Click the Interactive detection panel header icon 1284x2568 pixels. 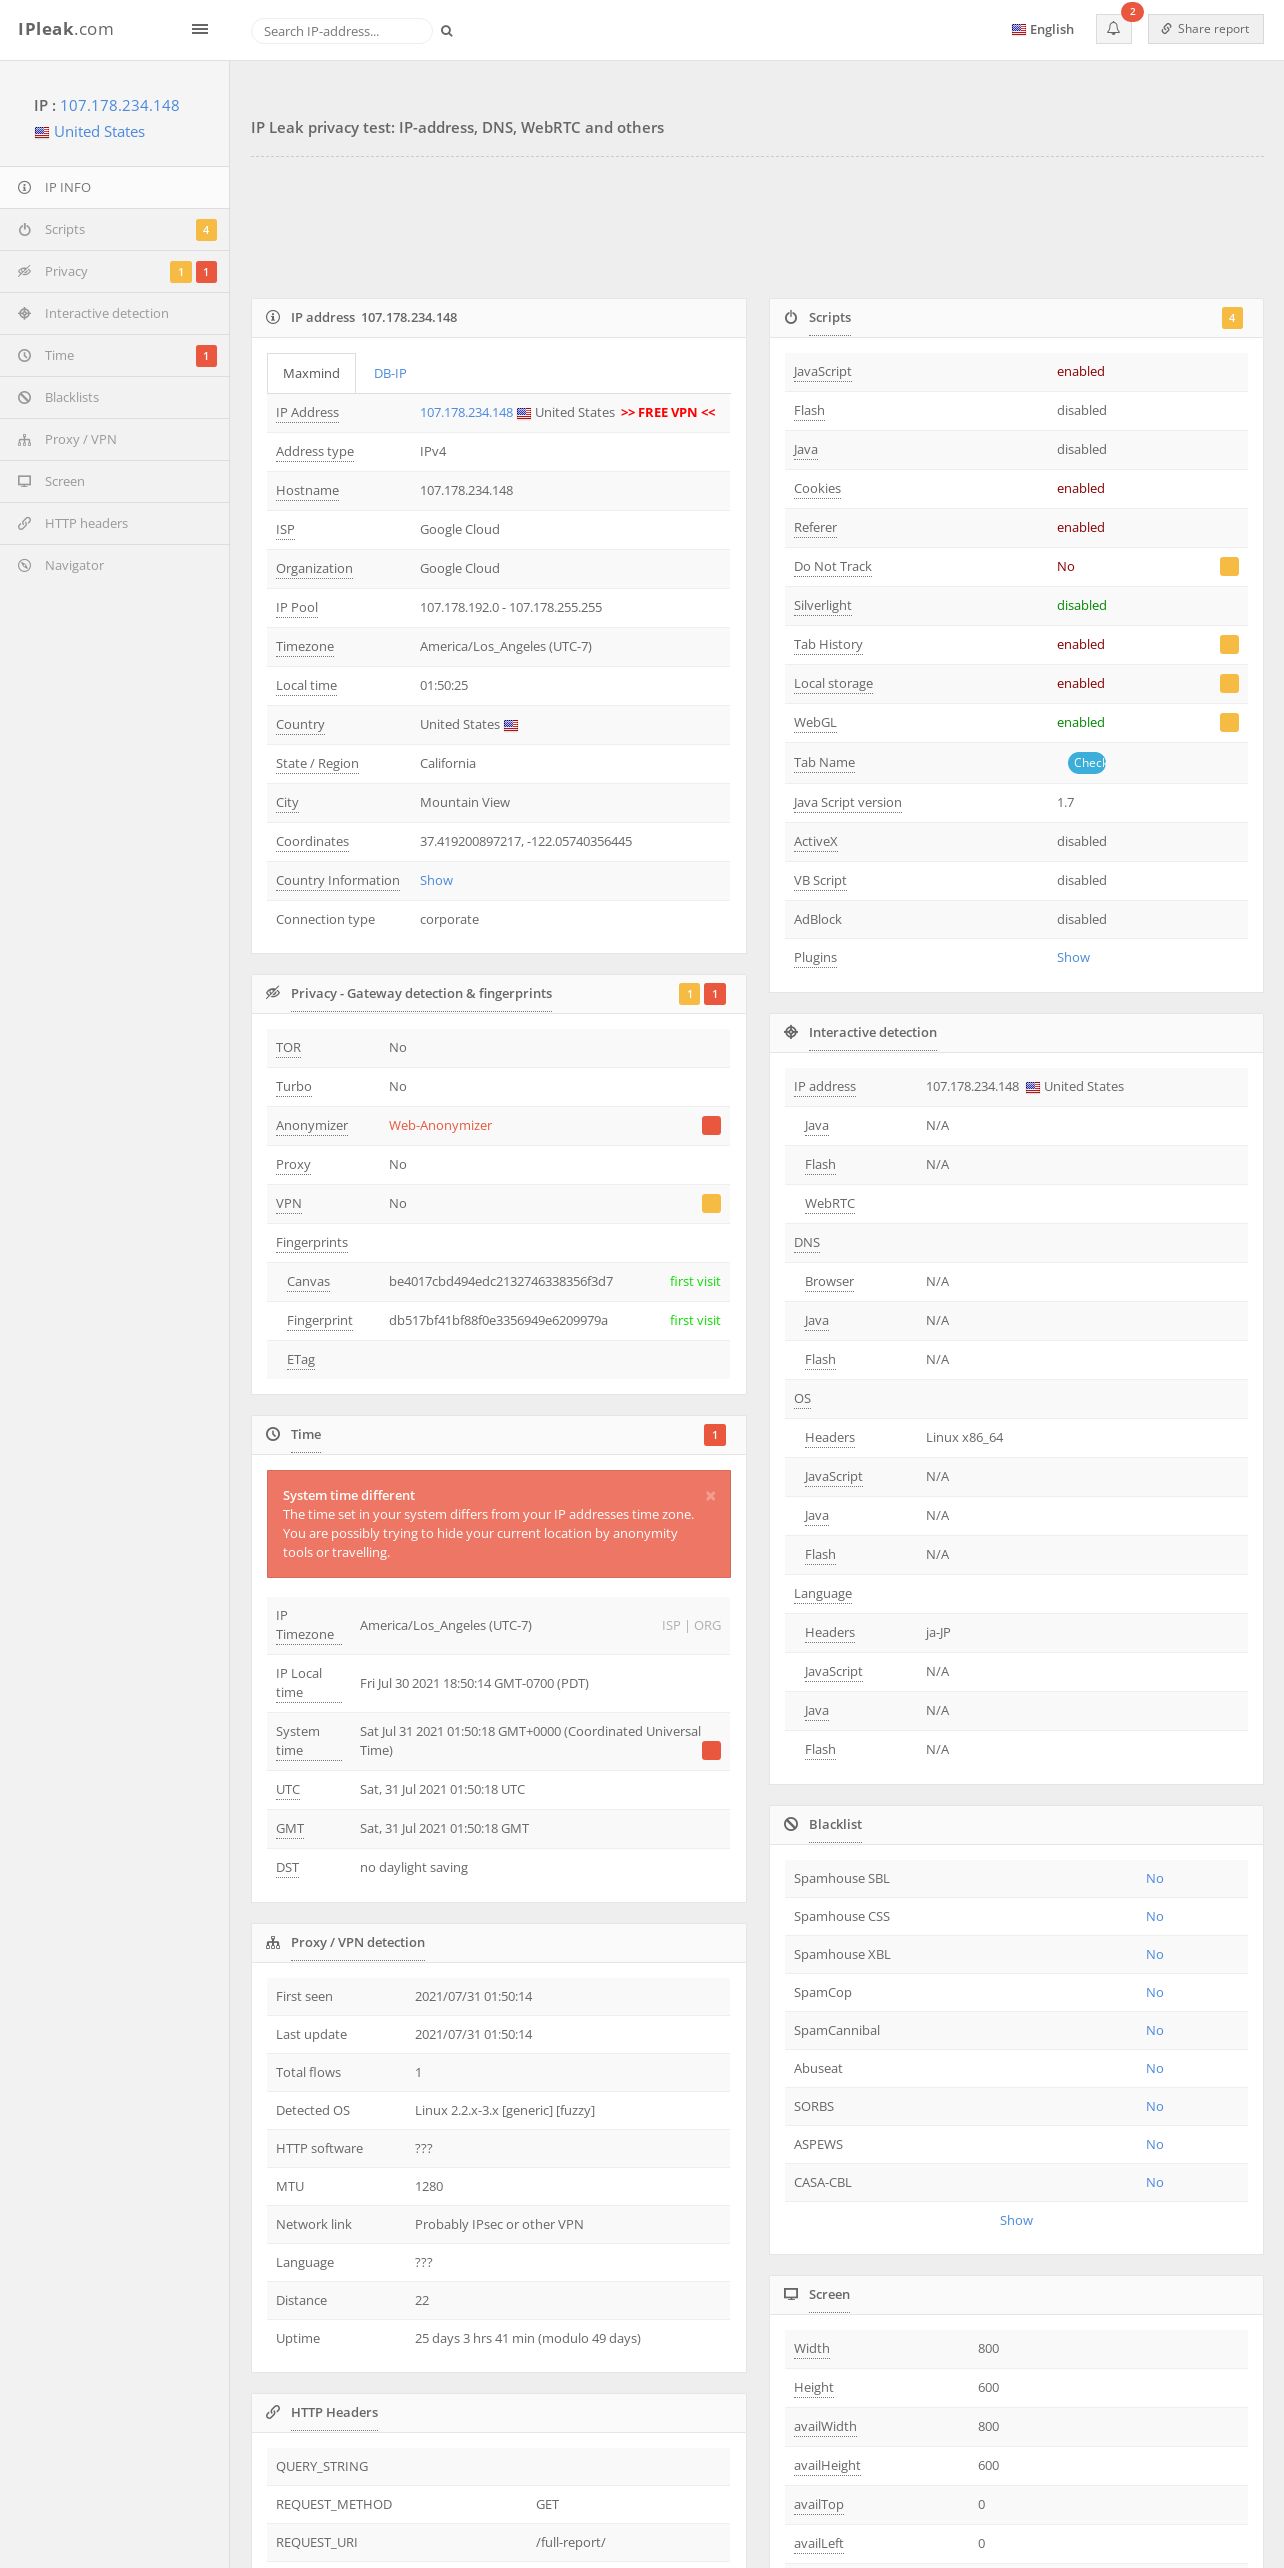tap(791, 1032)
